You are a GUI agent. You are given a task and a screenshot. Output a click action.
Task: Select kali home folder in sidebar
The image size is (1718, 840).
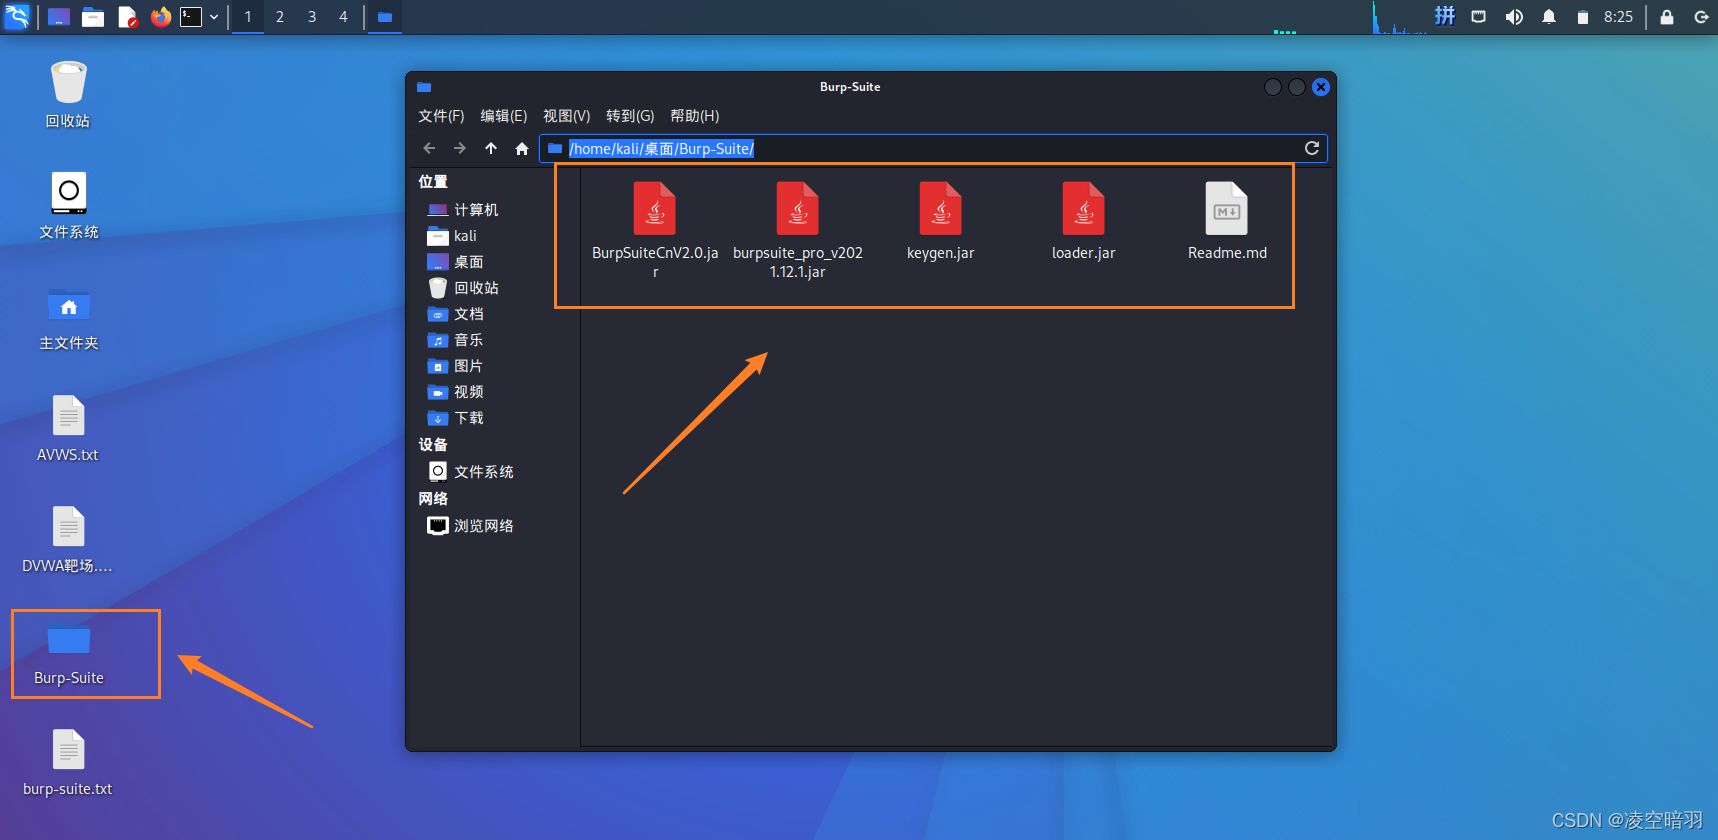click(452, 236)
